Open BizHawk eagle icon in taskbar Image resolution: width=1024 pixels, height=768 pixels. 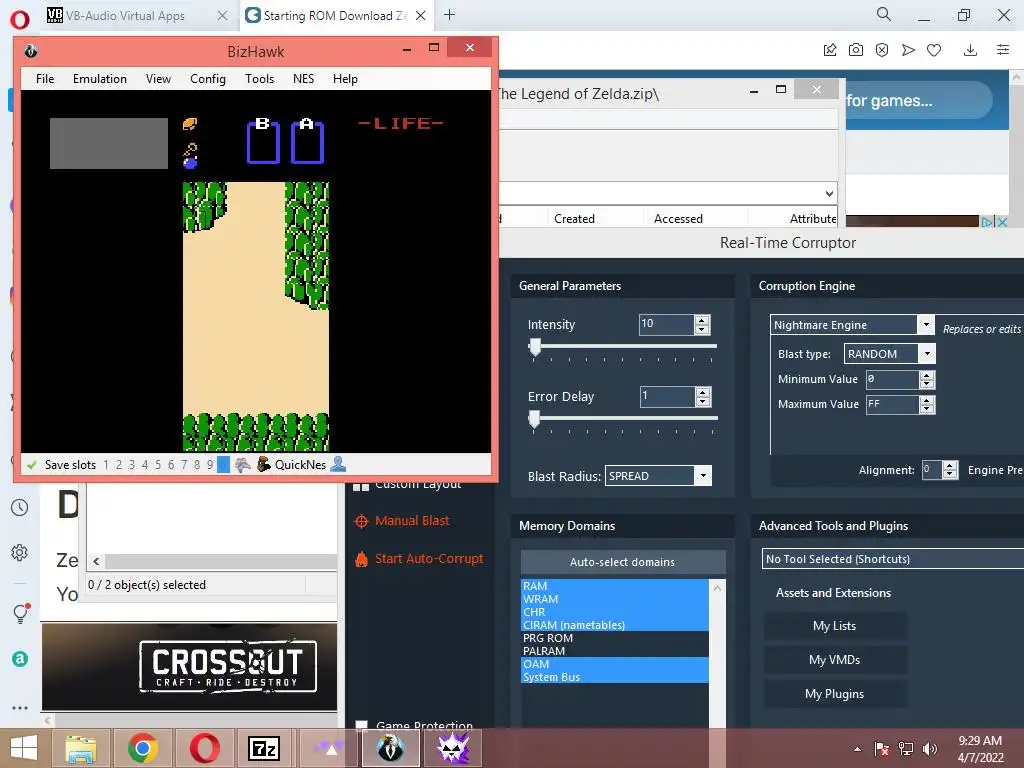[390, 748]
